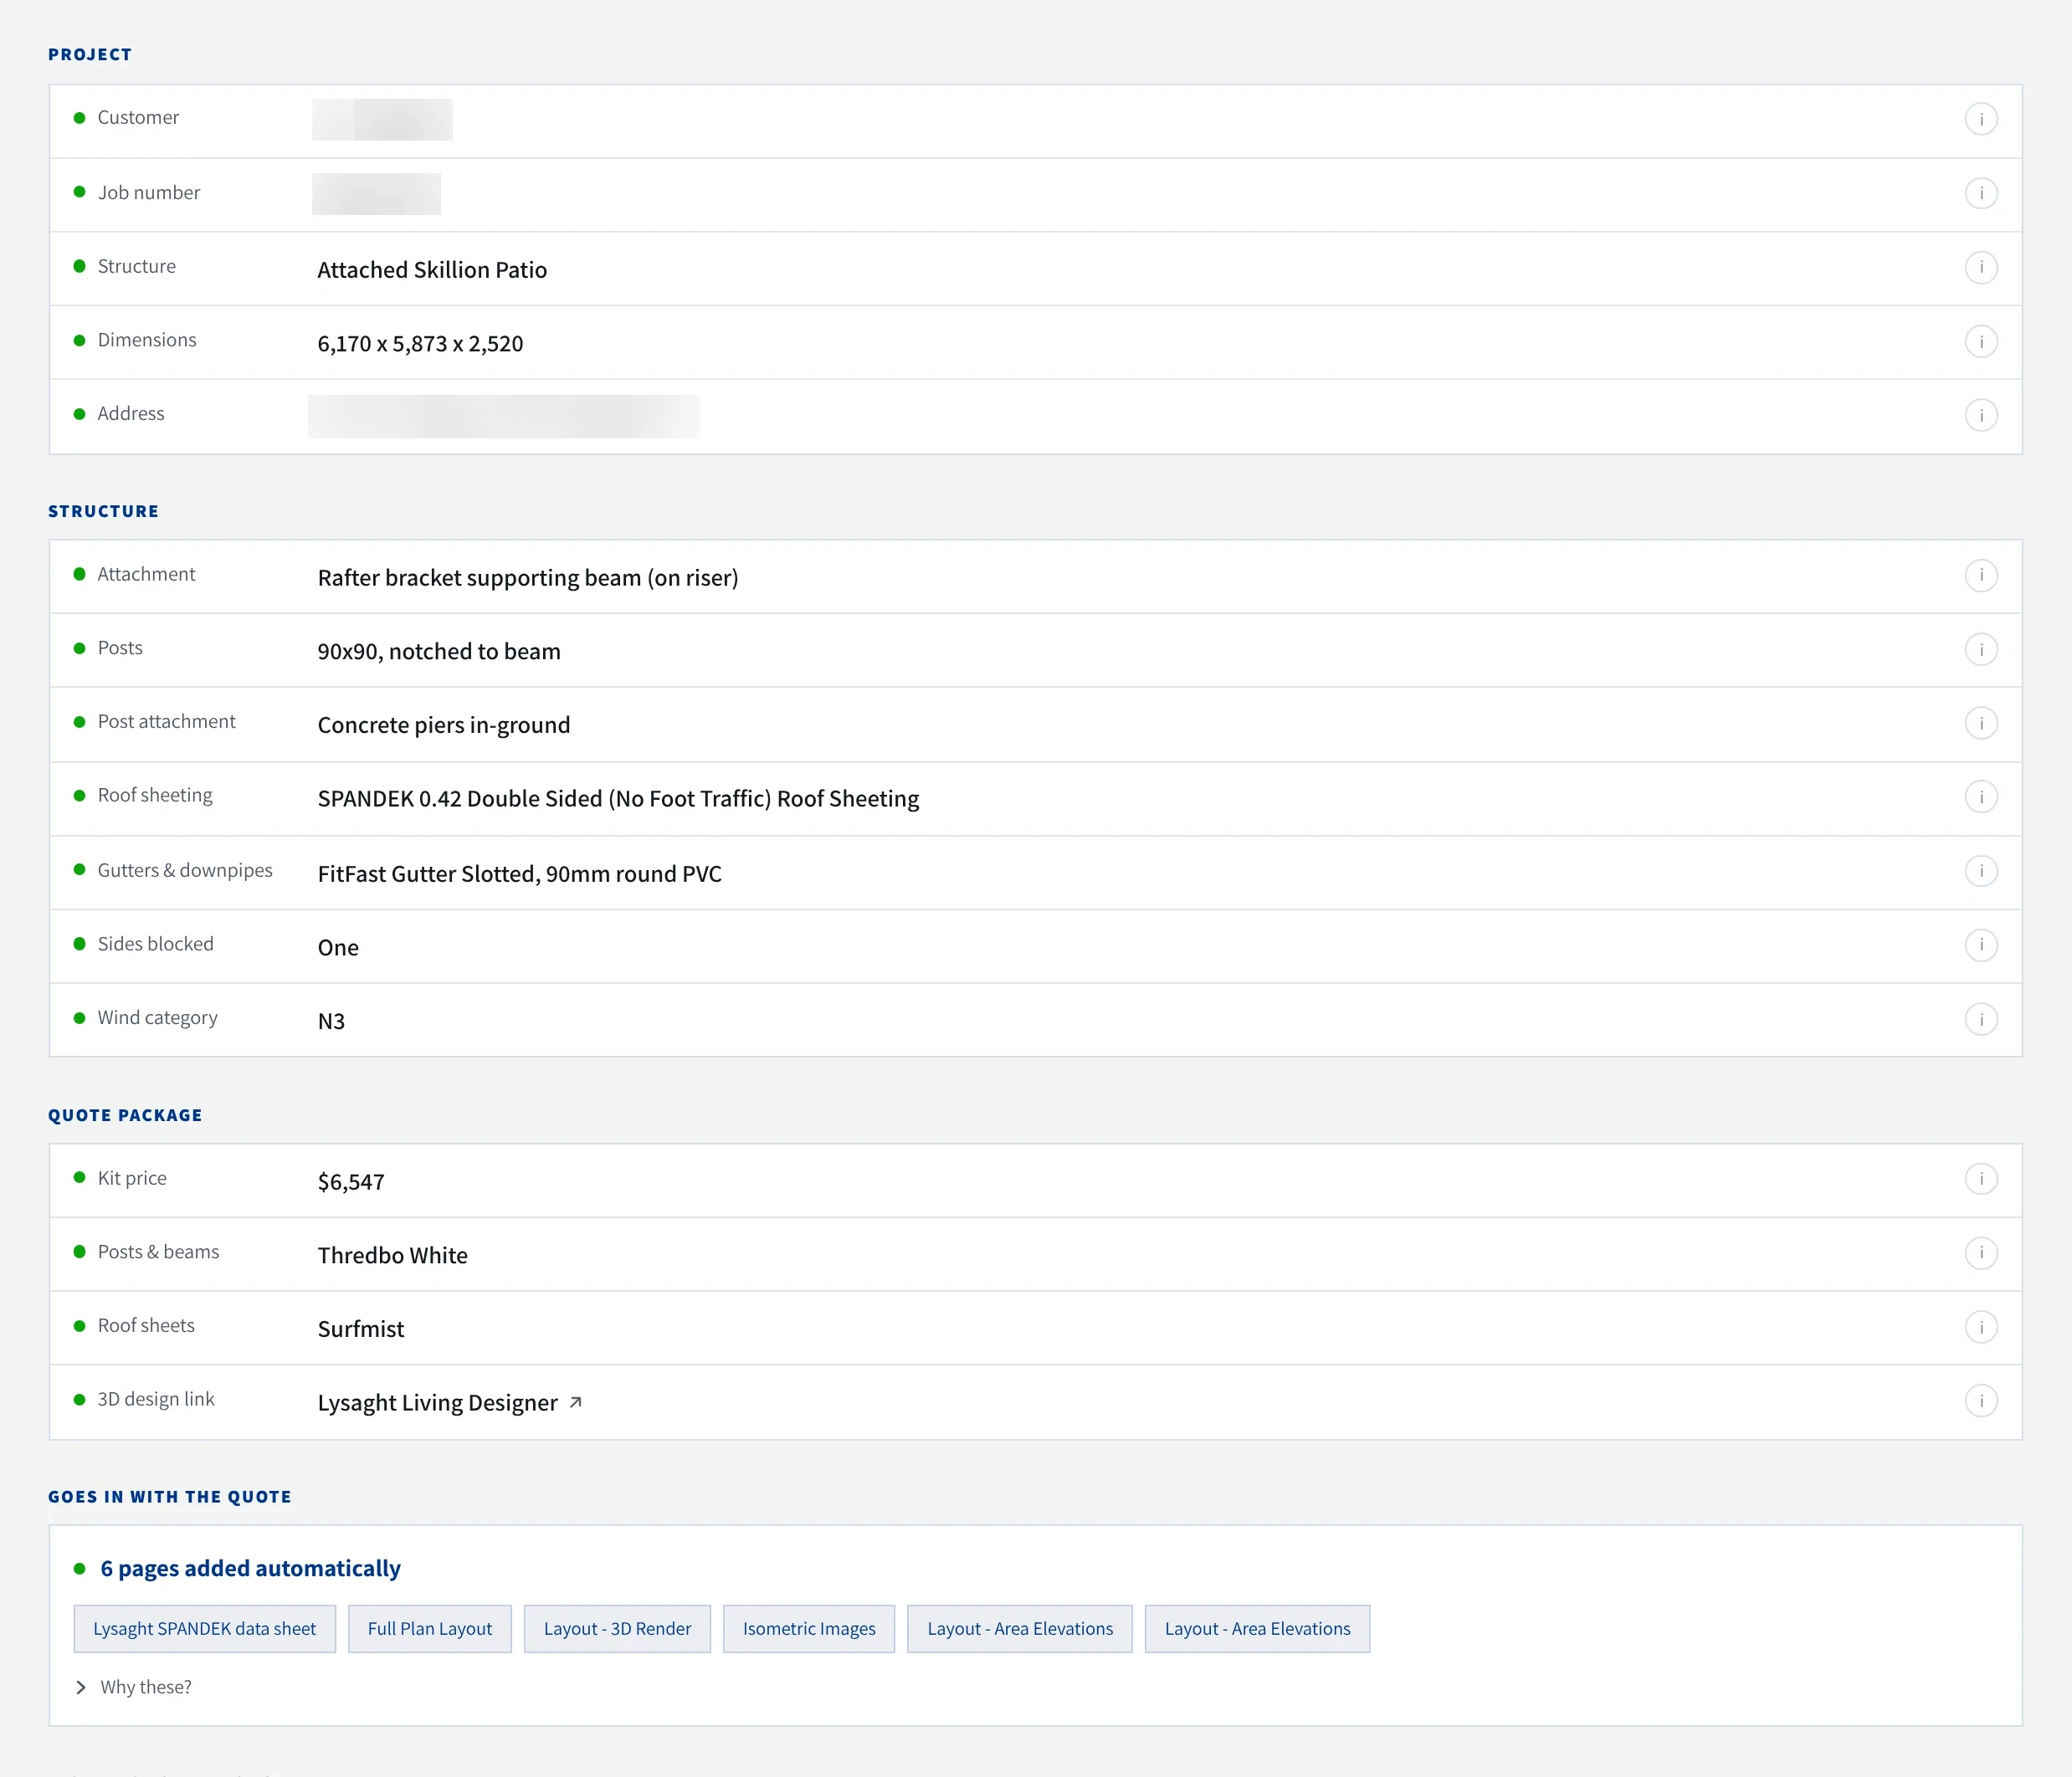The width and height of the screenshot is (2072, 1777).
Task: Open the Layout - 3D Render page
Action: coord(617,1629)
